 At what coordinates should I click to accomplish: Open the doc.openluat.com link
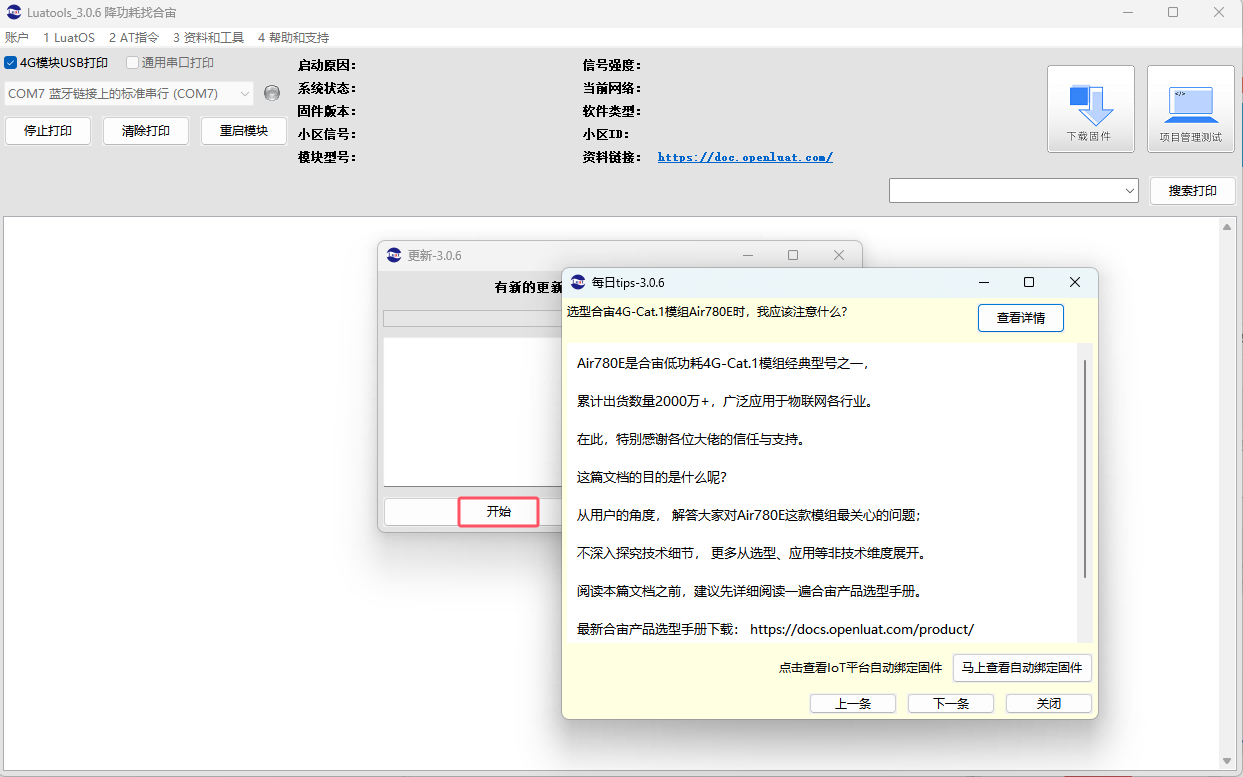click(745, 157)
